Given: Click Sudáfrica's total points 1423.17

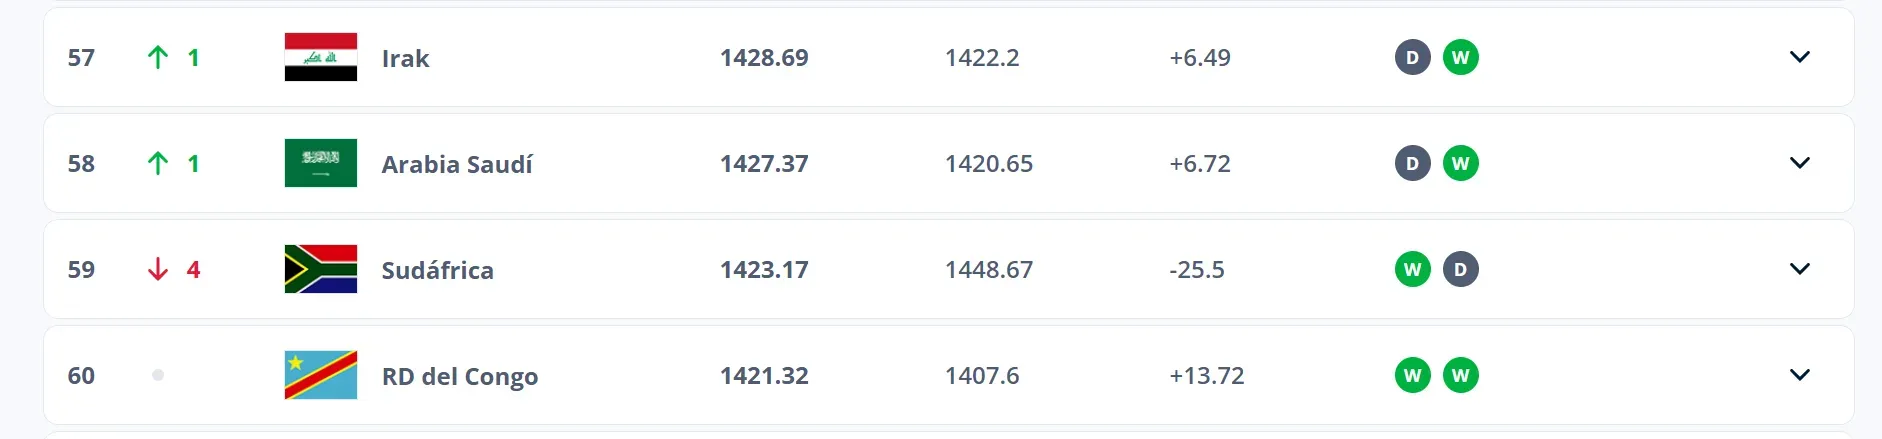Looking at the screenshot, I should pyautogui.click(x=764, y=269).
